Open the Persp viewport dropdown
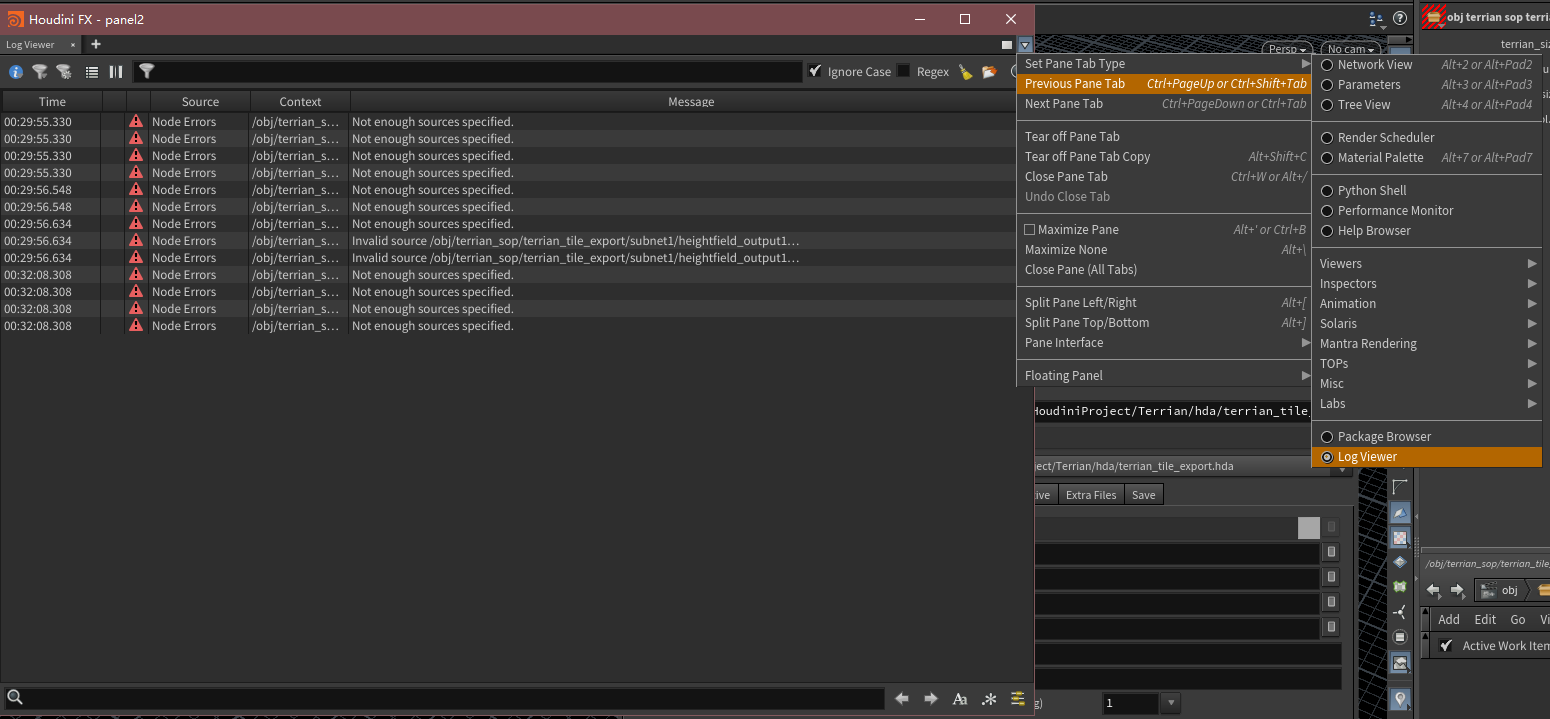 coord(1287,49)
